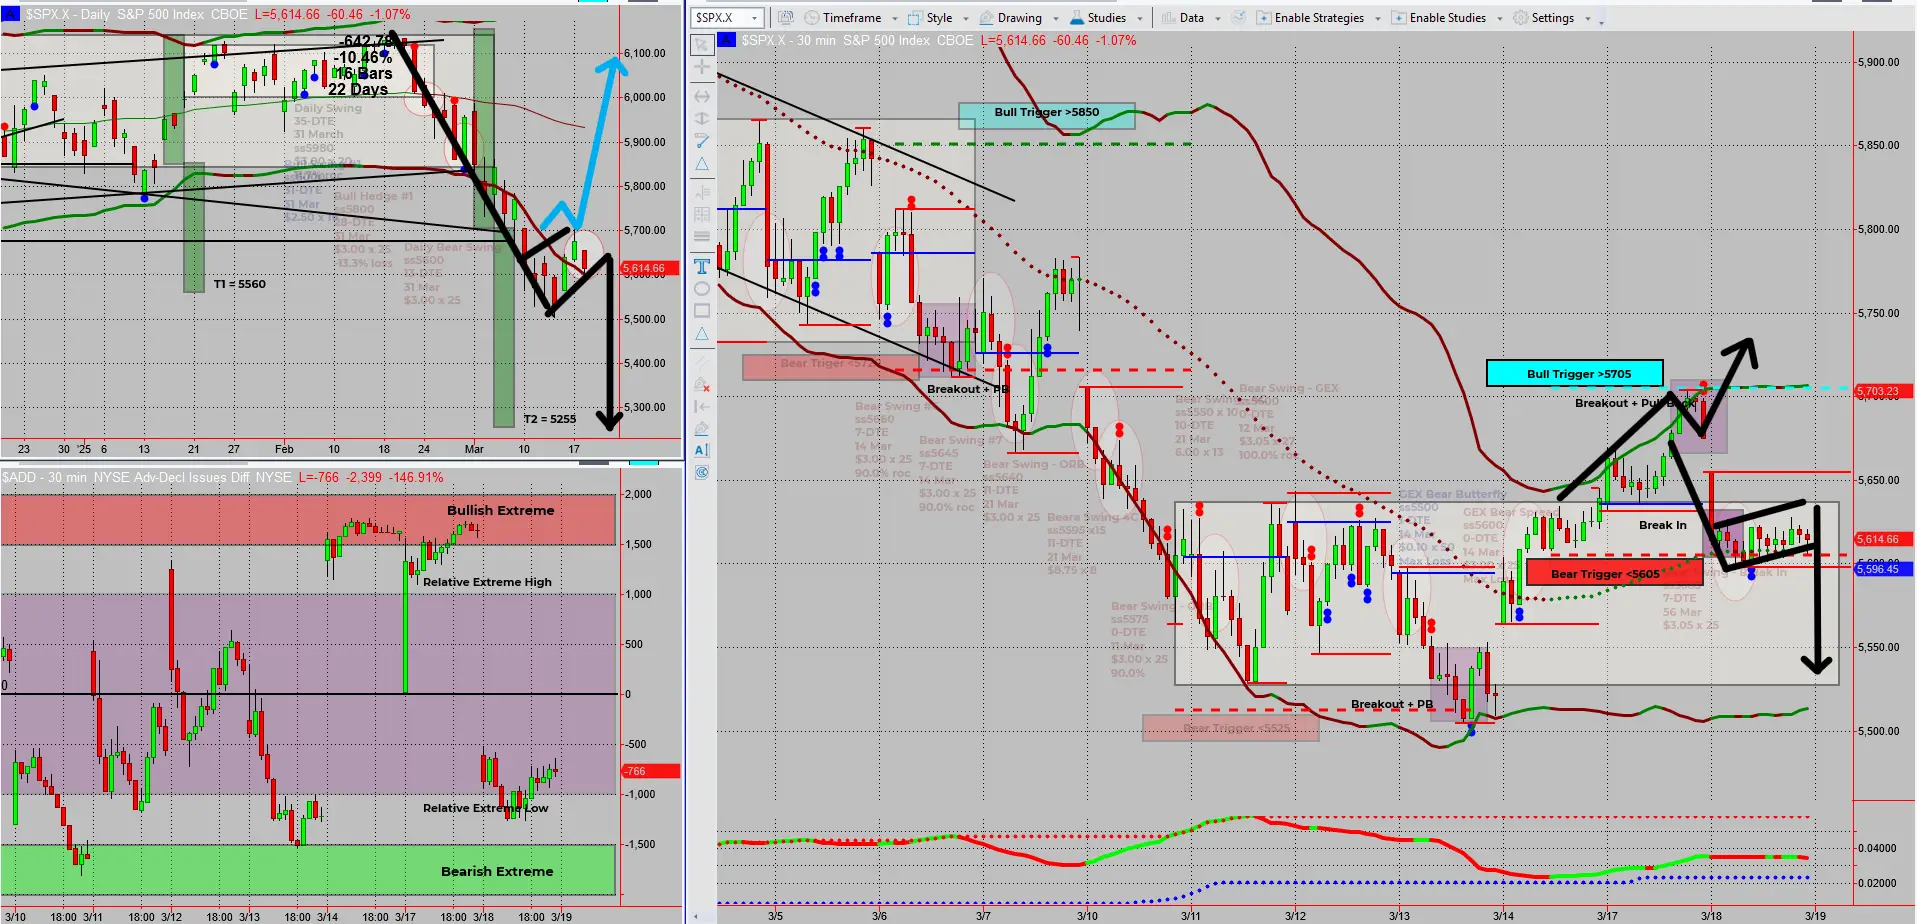This screenshot has width=1917, height=924.
Task: Select the lower triangle shape tool
Action: [x=702, y=334]
